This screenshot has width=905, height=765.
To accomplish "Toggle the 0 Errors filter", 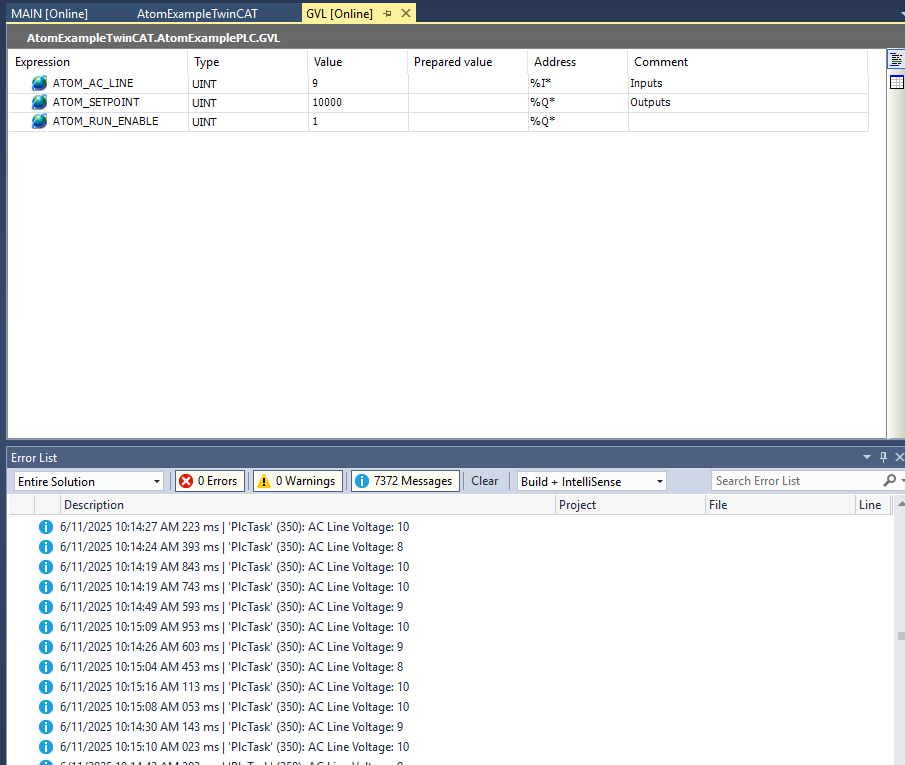I will (209, 481).
